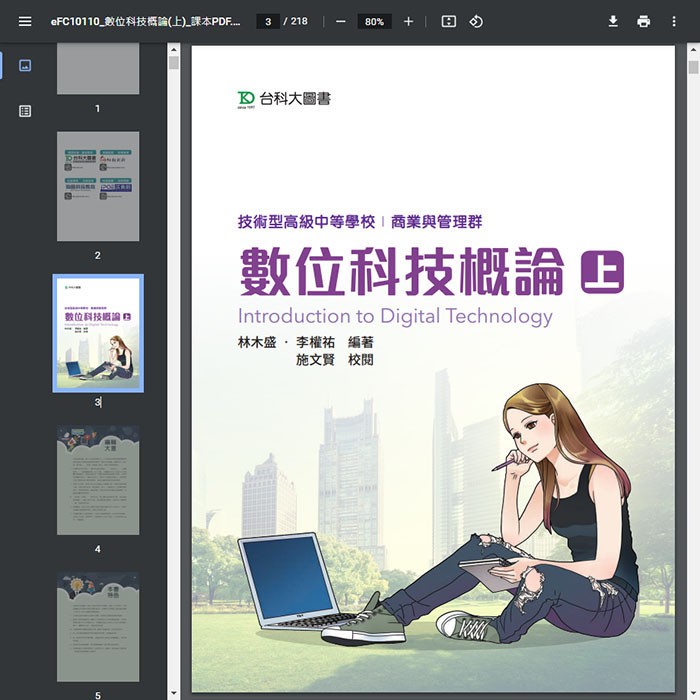Image resolution: width=700 pixels, height=700 pixels.
Task: Open page 4 thumbnail
Action: pos(98,480)
